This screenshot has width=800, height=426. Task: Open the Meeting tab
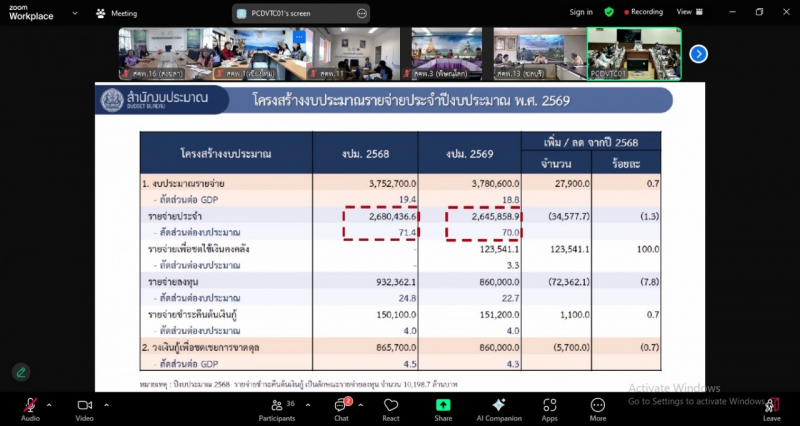tap(117, 14)
